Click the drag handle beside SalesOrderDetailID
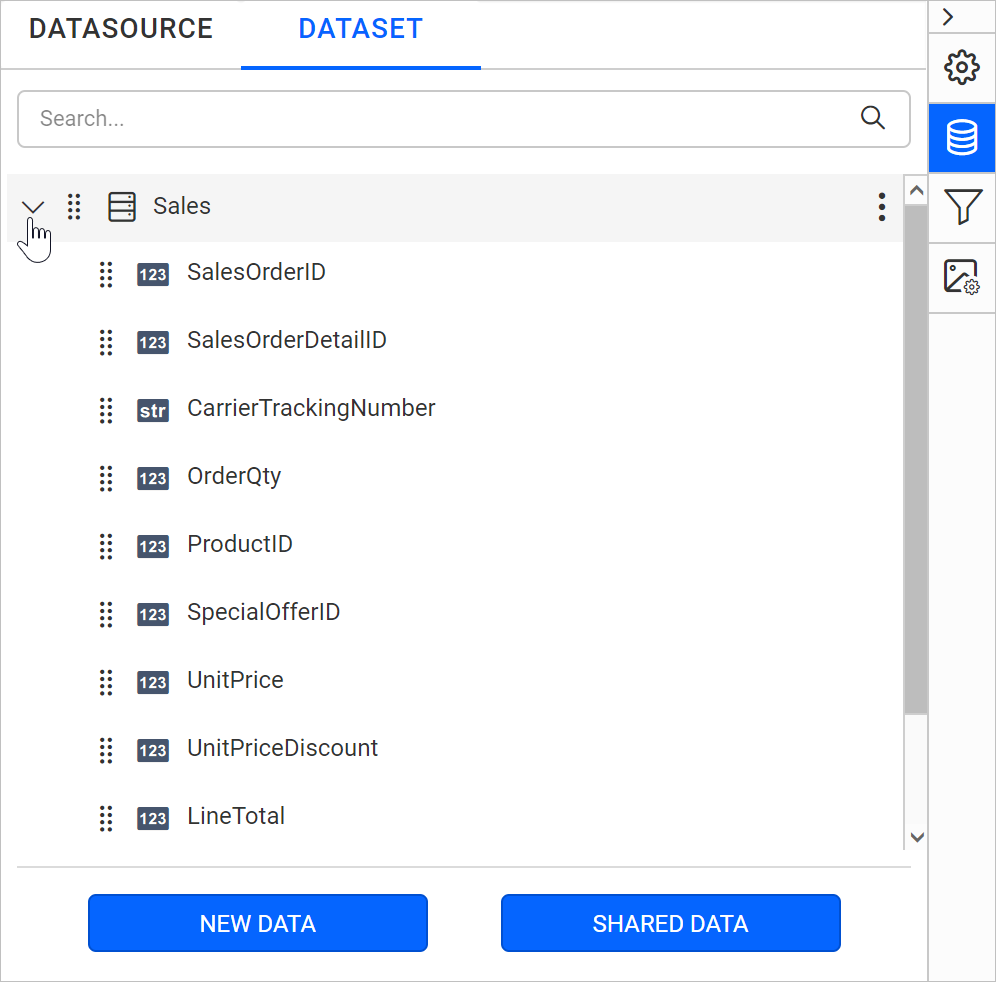This screenshot has height=982, width=996. 106,342
